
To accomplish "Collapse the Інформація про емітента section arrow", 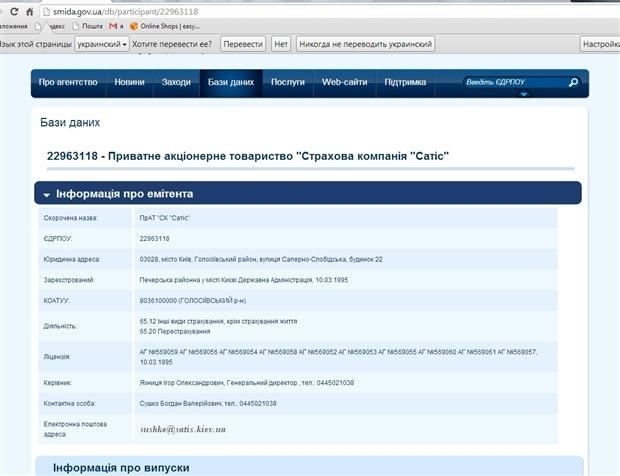I will tap(46, 194).
